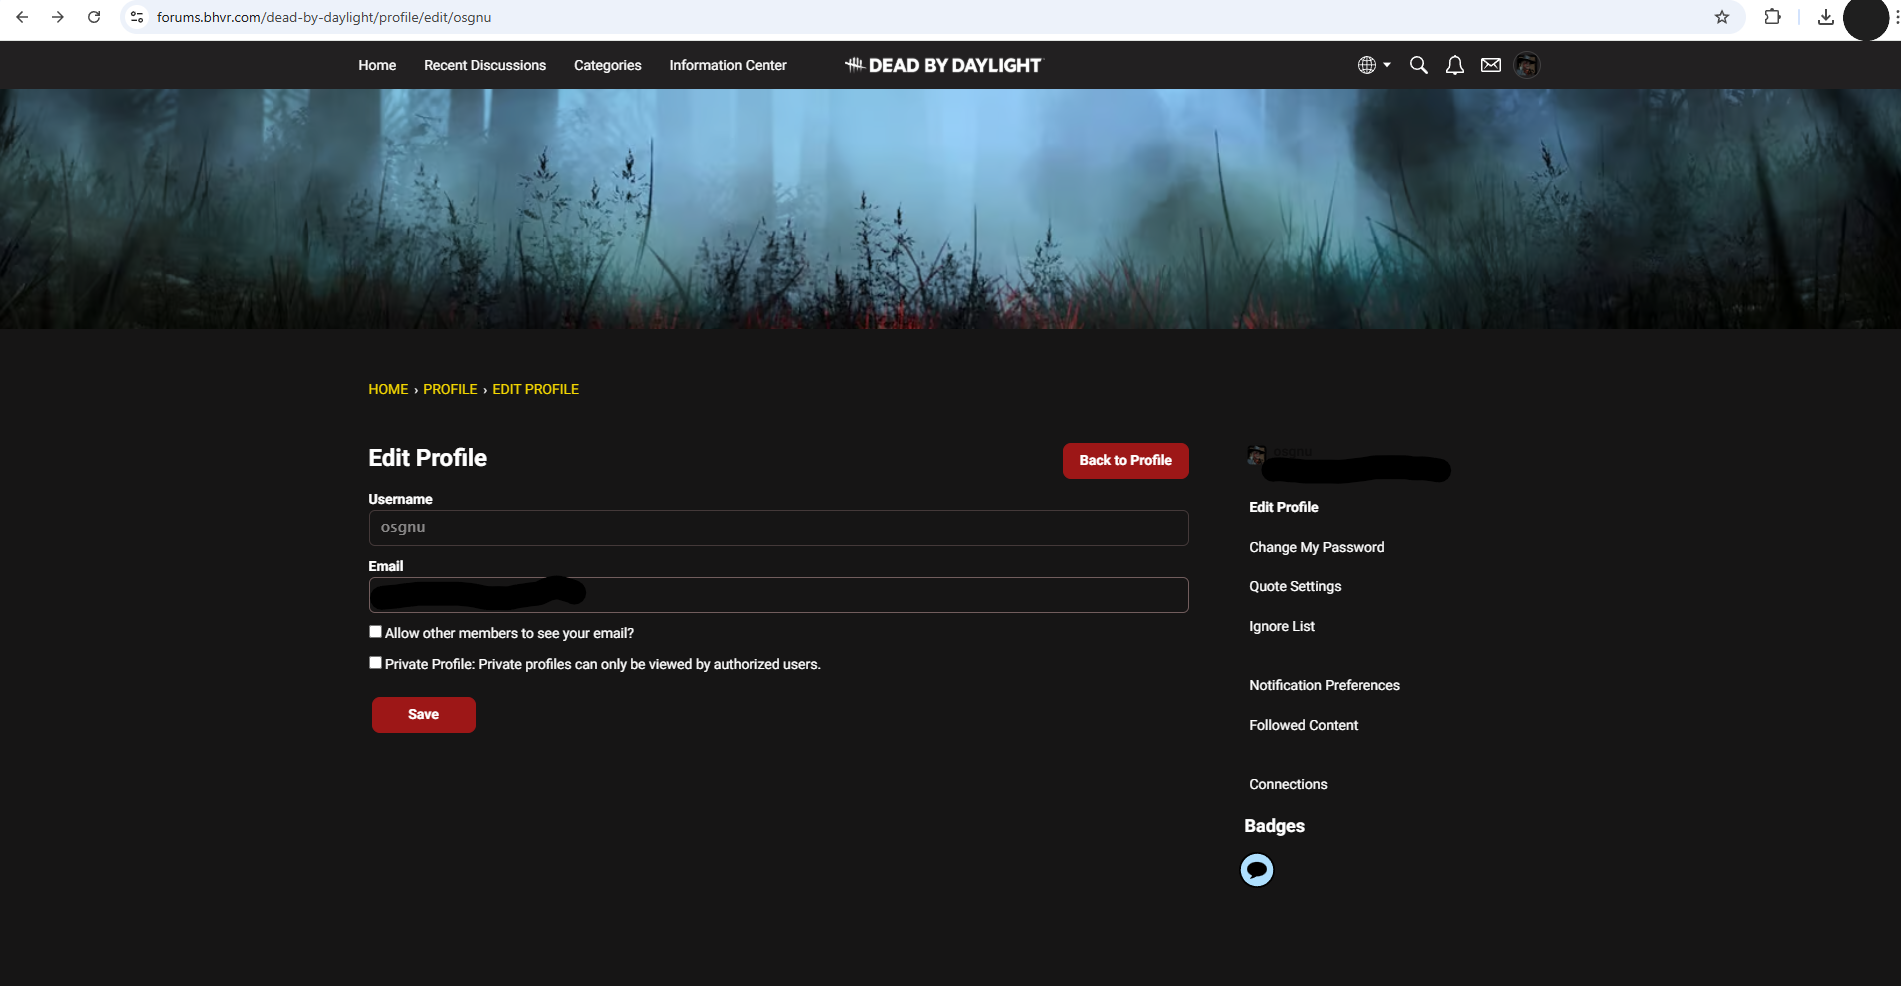Open the Categories menu item
Image resolution: width=1901 pixels, height=986 pixels.
point(608,65)
